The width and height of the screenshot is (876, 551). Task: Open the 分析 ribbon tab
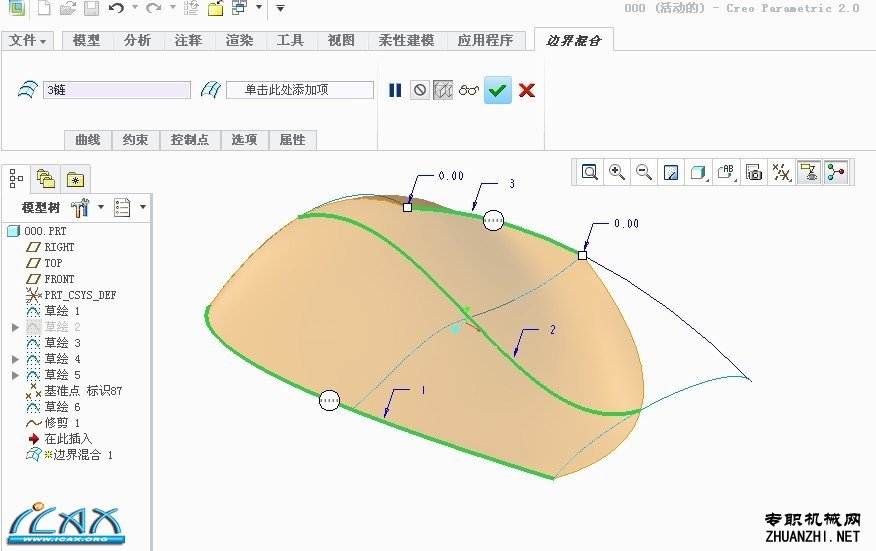pyautogui.click(x=137, y=41)
